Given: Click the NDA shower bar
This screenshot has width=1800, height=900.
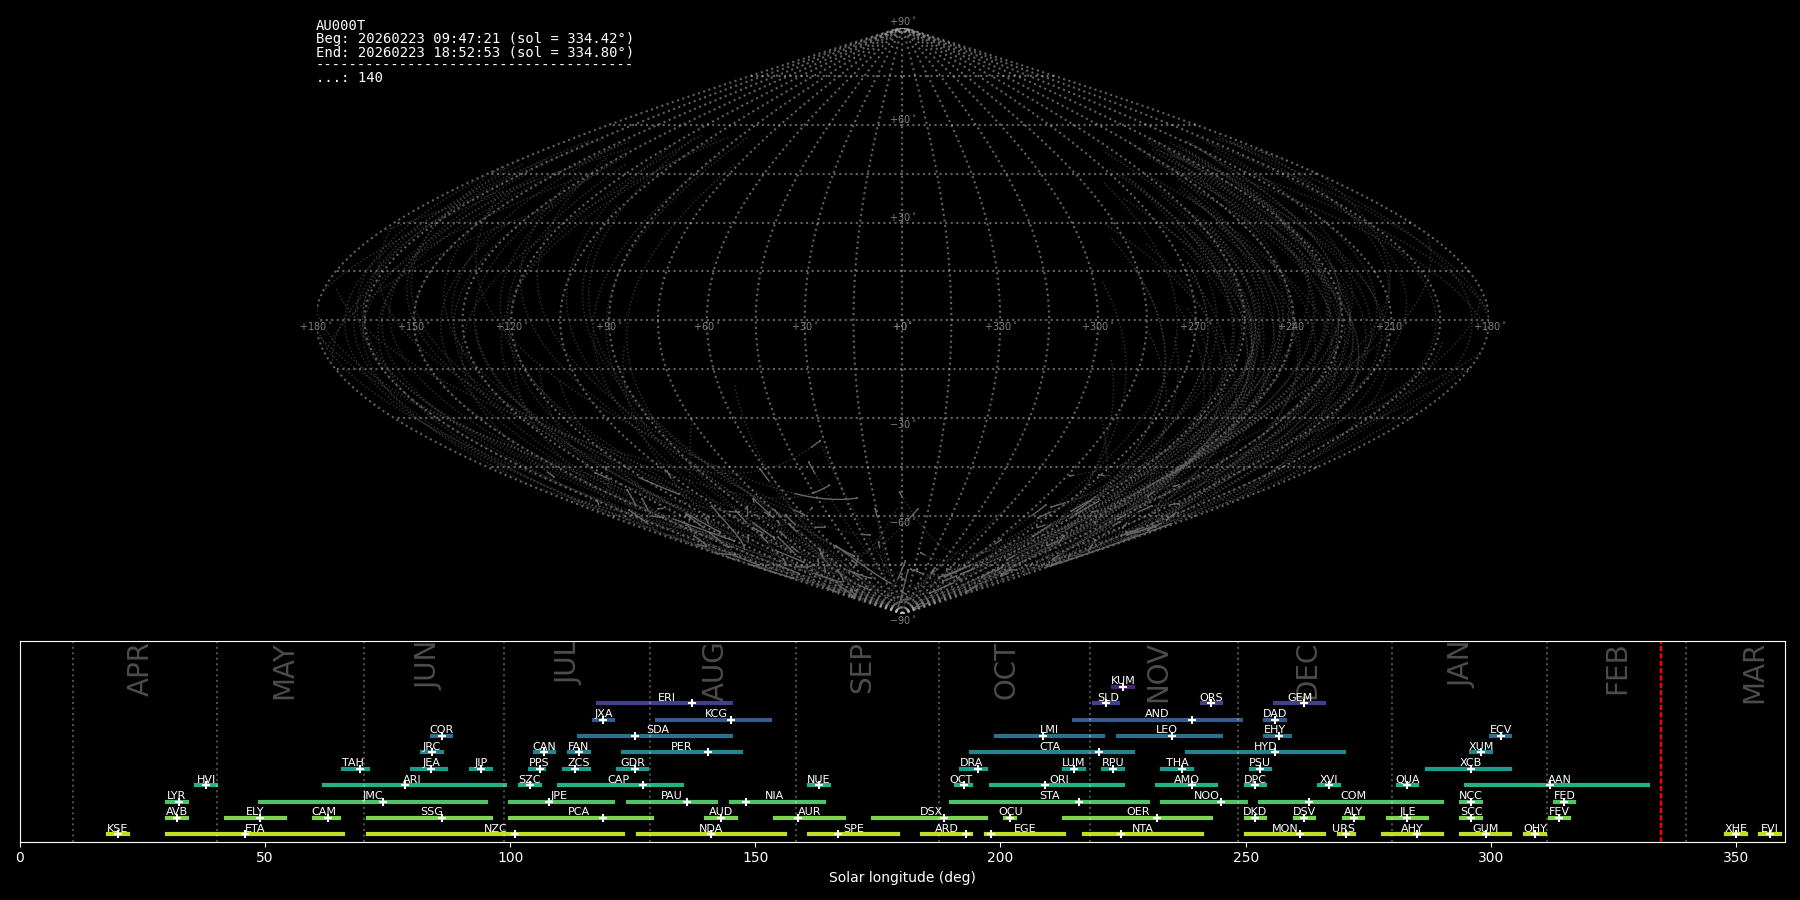Looking at the screenshot, I should tap(711, 834).
